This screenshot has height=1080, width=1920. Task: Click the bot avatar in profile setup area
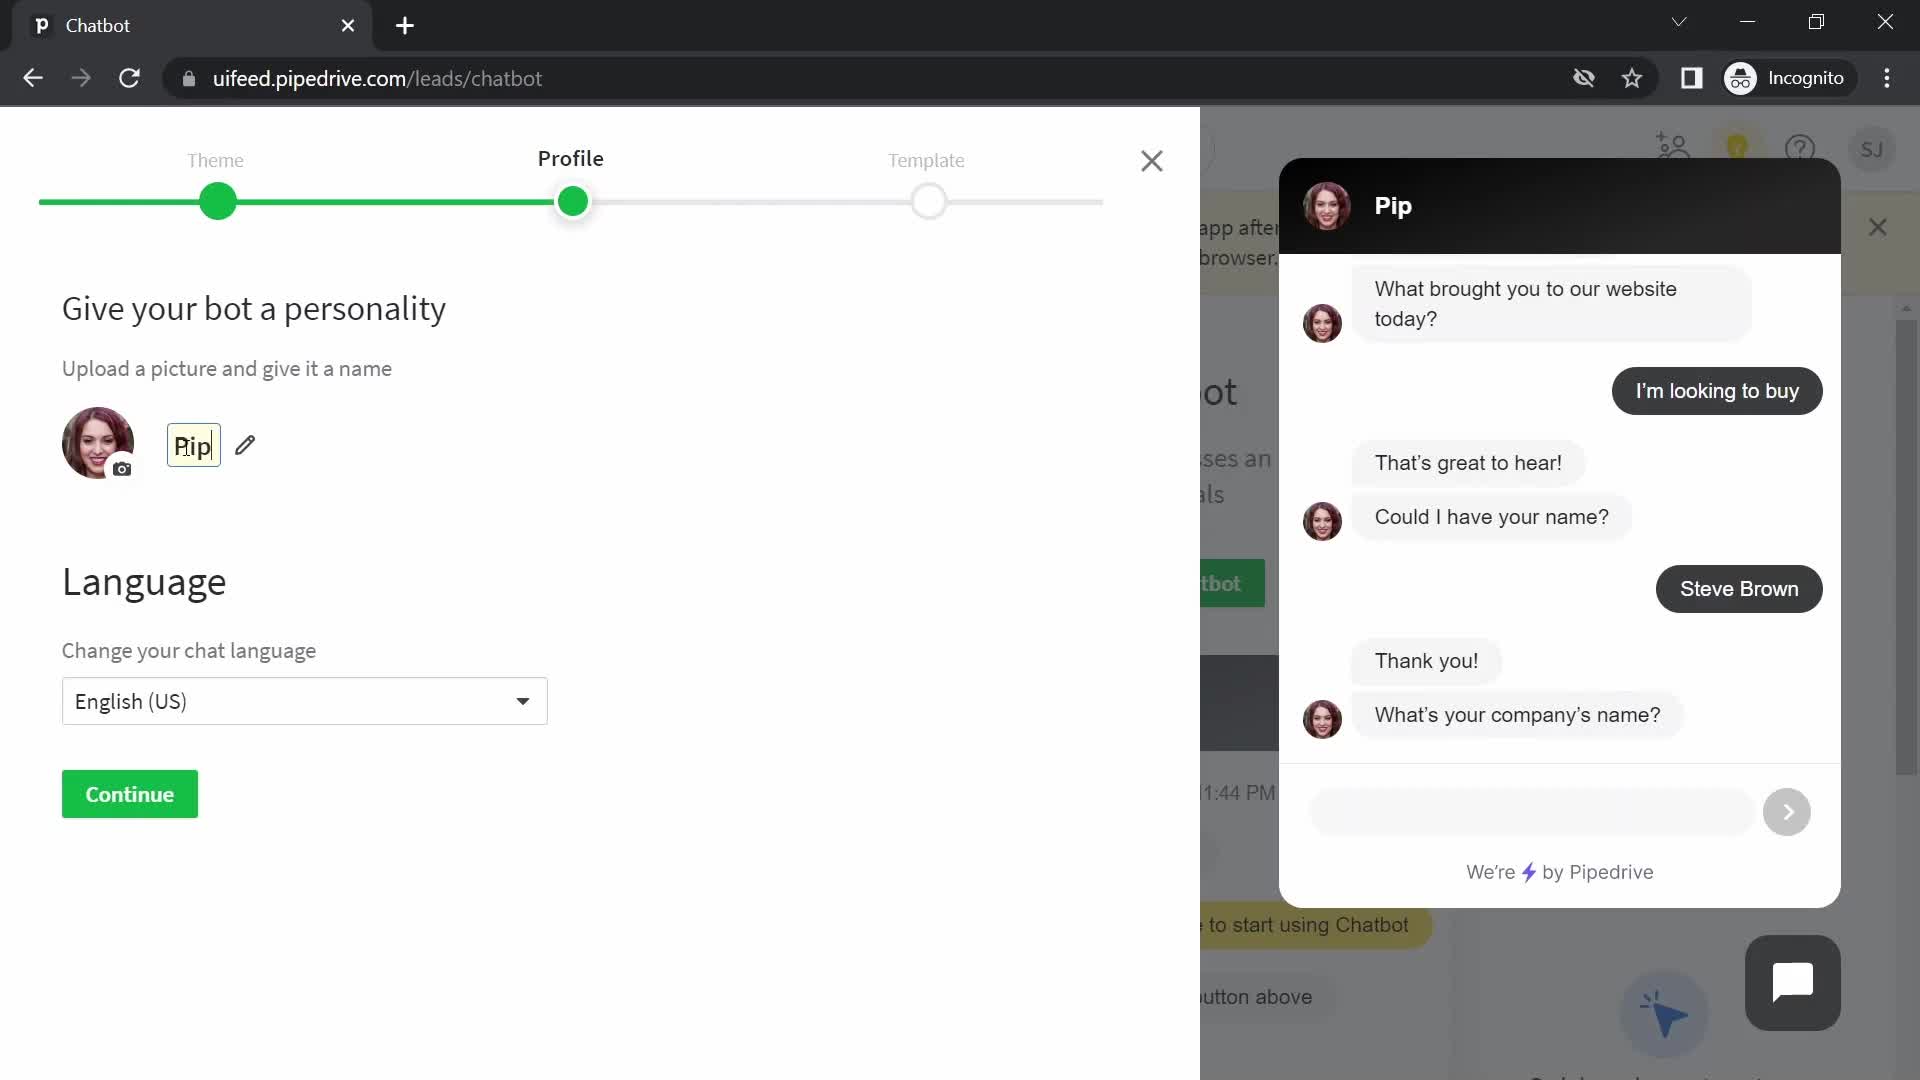(x=99, y=443)
